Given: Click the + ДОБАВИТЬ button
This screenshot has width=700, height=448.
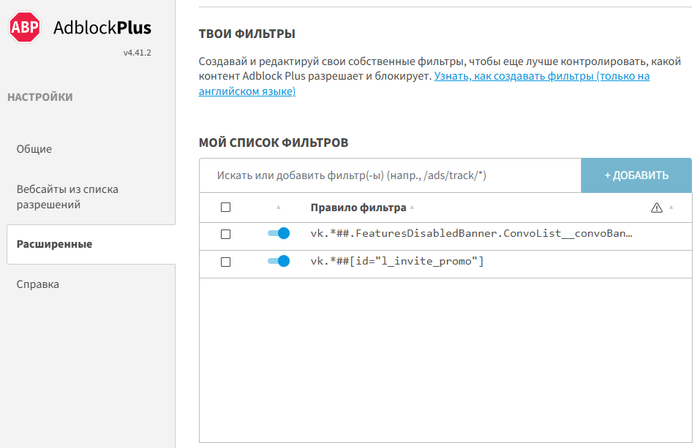Looking at the screenshot, I should (x=636, y=175).
